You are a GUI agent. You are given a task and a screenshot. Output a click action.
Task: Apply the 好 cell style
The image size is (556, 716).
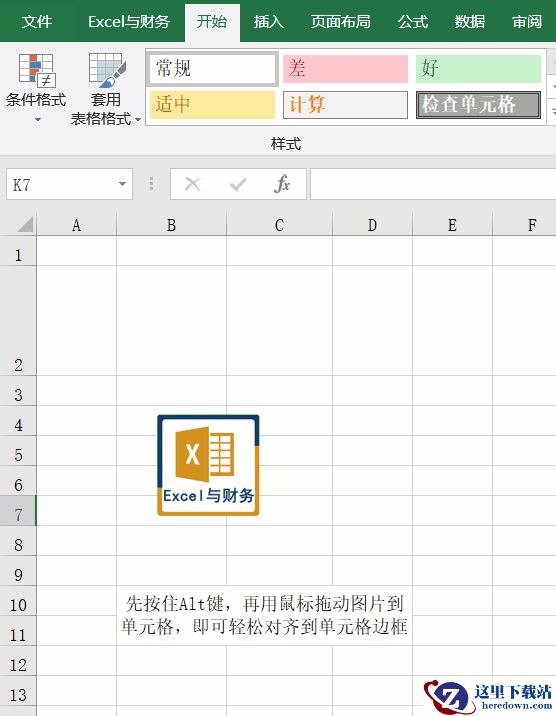(x=478, y=69)
